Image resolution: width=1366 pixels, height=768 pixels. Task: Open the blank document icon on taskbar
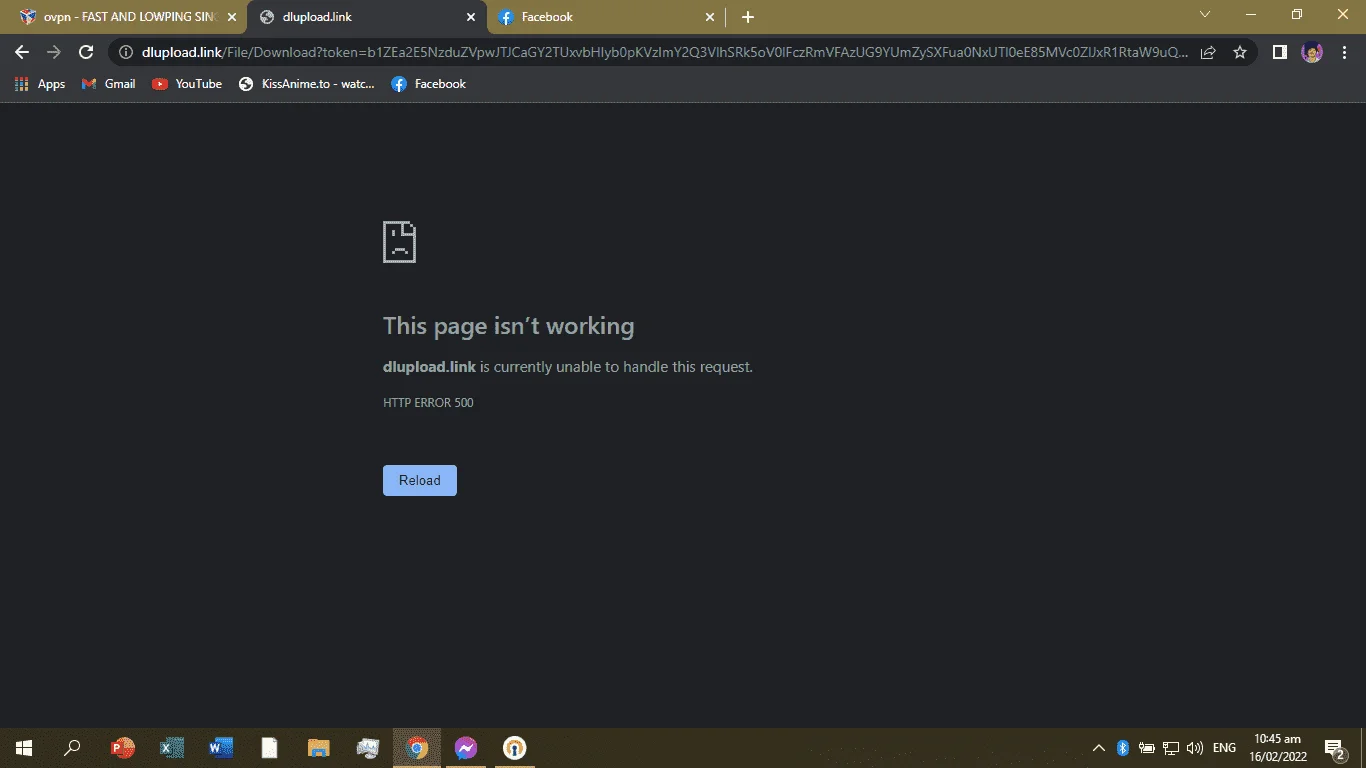click(x=270, y=748)
